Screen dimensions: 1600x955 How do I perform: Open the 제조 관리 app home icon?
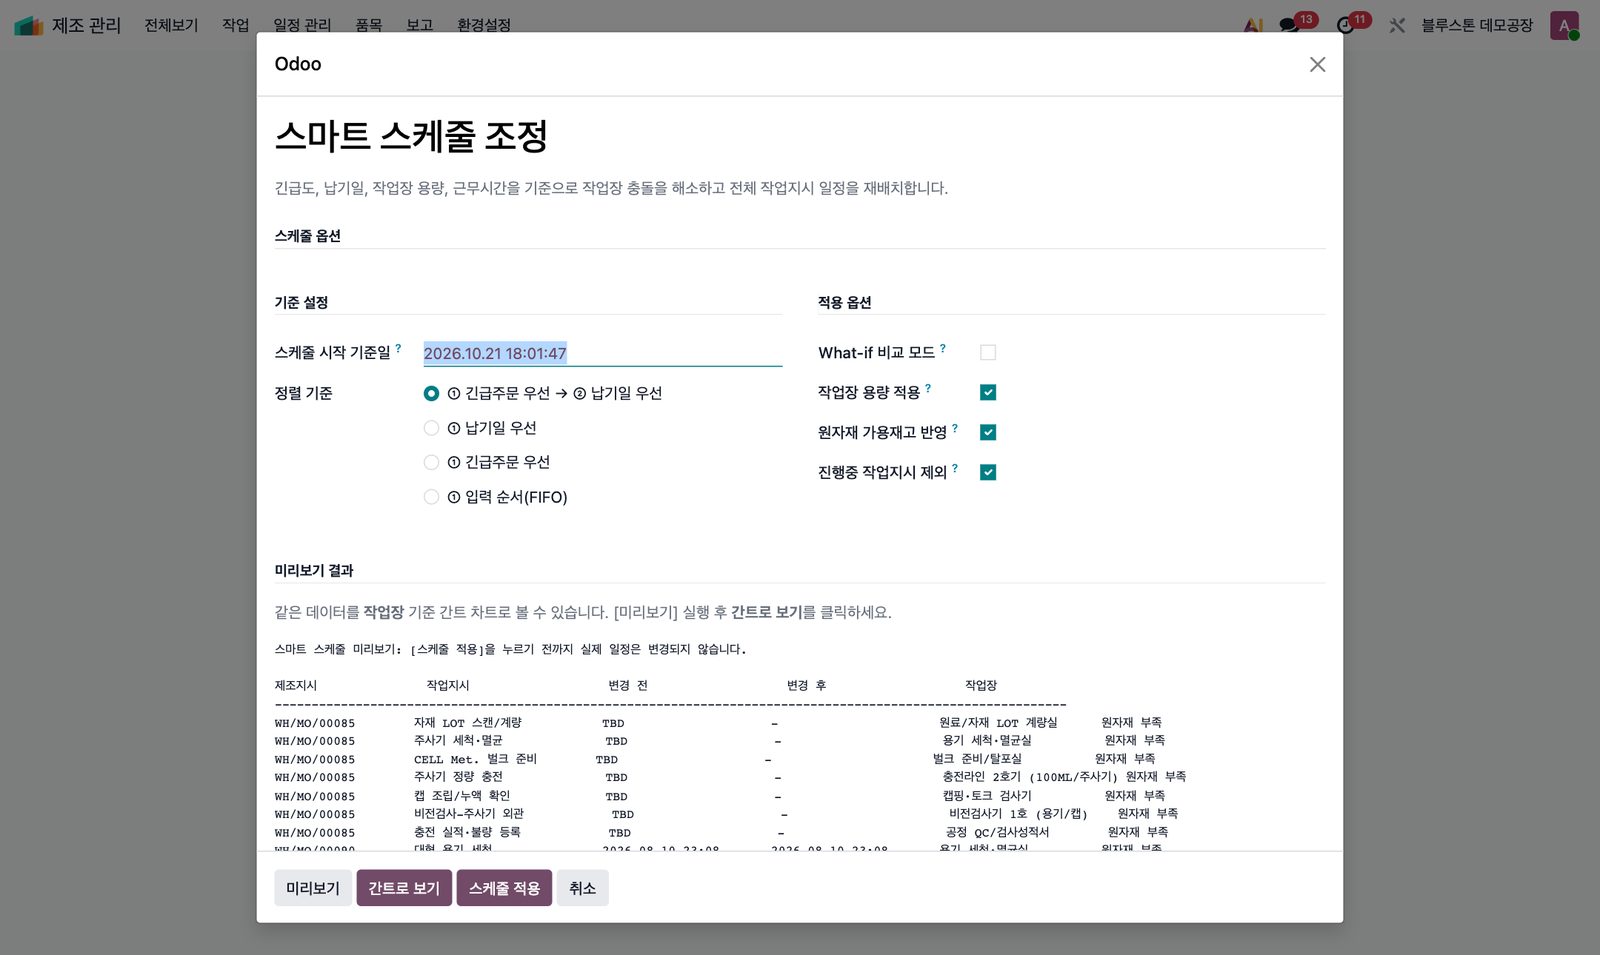click(29, 25)
